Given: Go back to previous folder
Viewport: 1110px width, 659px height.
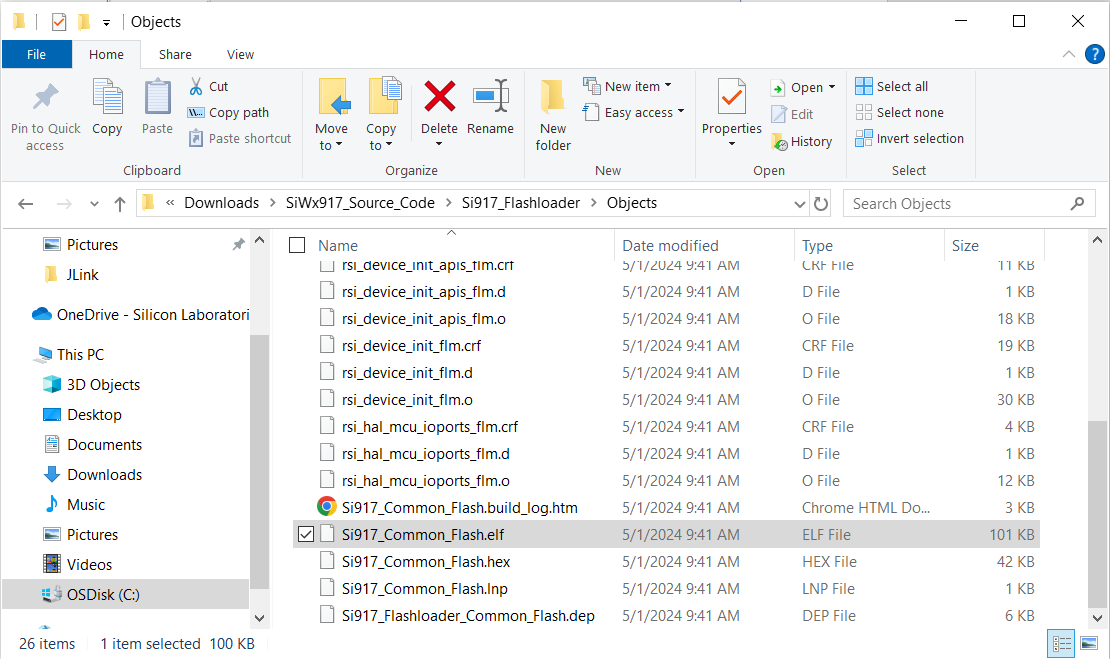Looking at the screenshot, I should (x=26, y=204).
